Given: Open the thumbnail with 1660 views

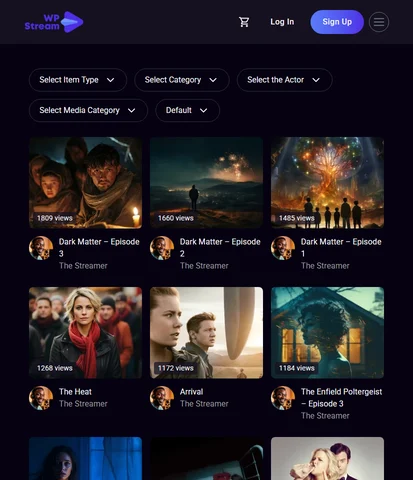Looking at the screenshot, I should coord(206,183).
